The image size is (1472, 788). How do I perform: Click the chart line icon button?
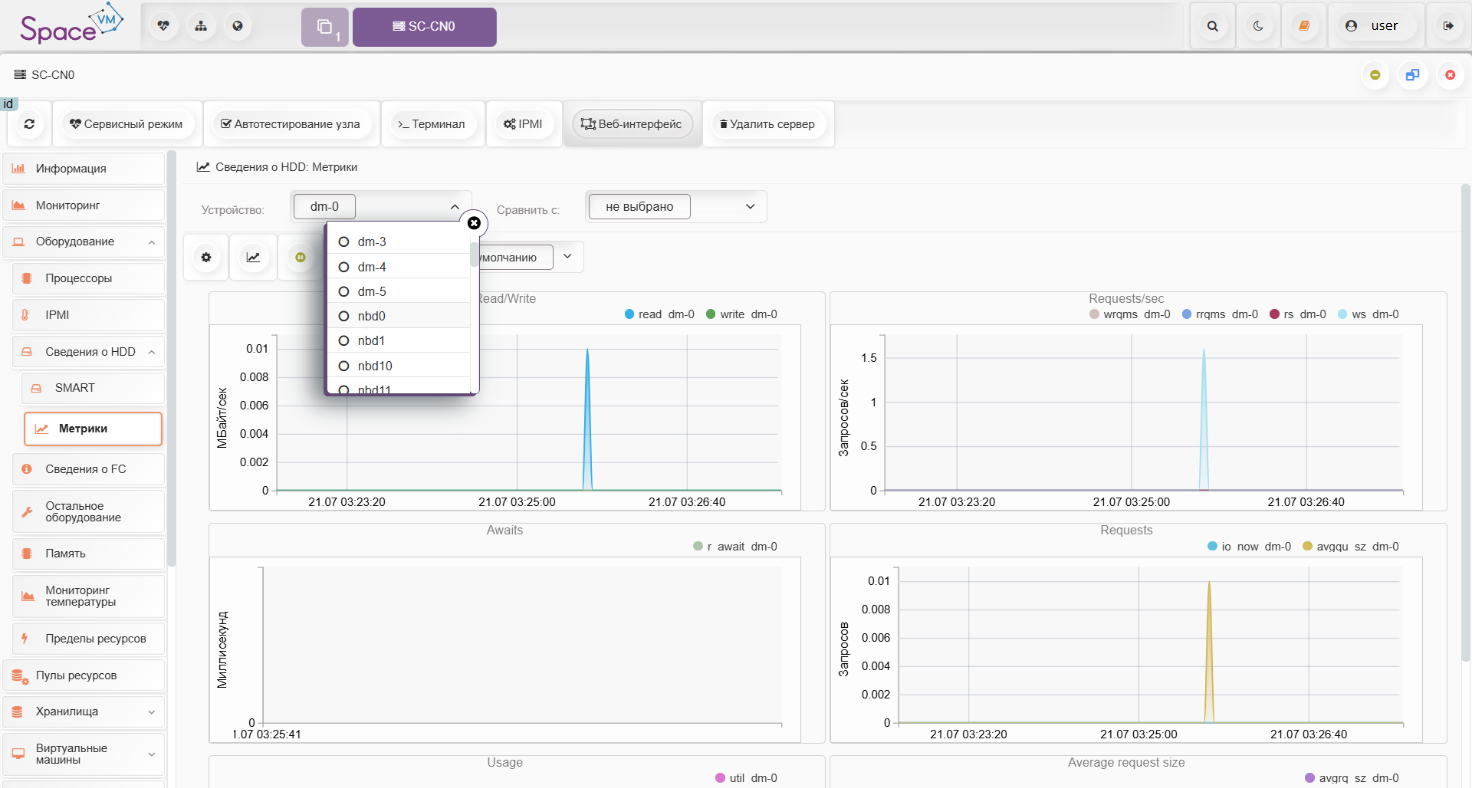254,257
